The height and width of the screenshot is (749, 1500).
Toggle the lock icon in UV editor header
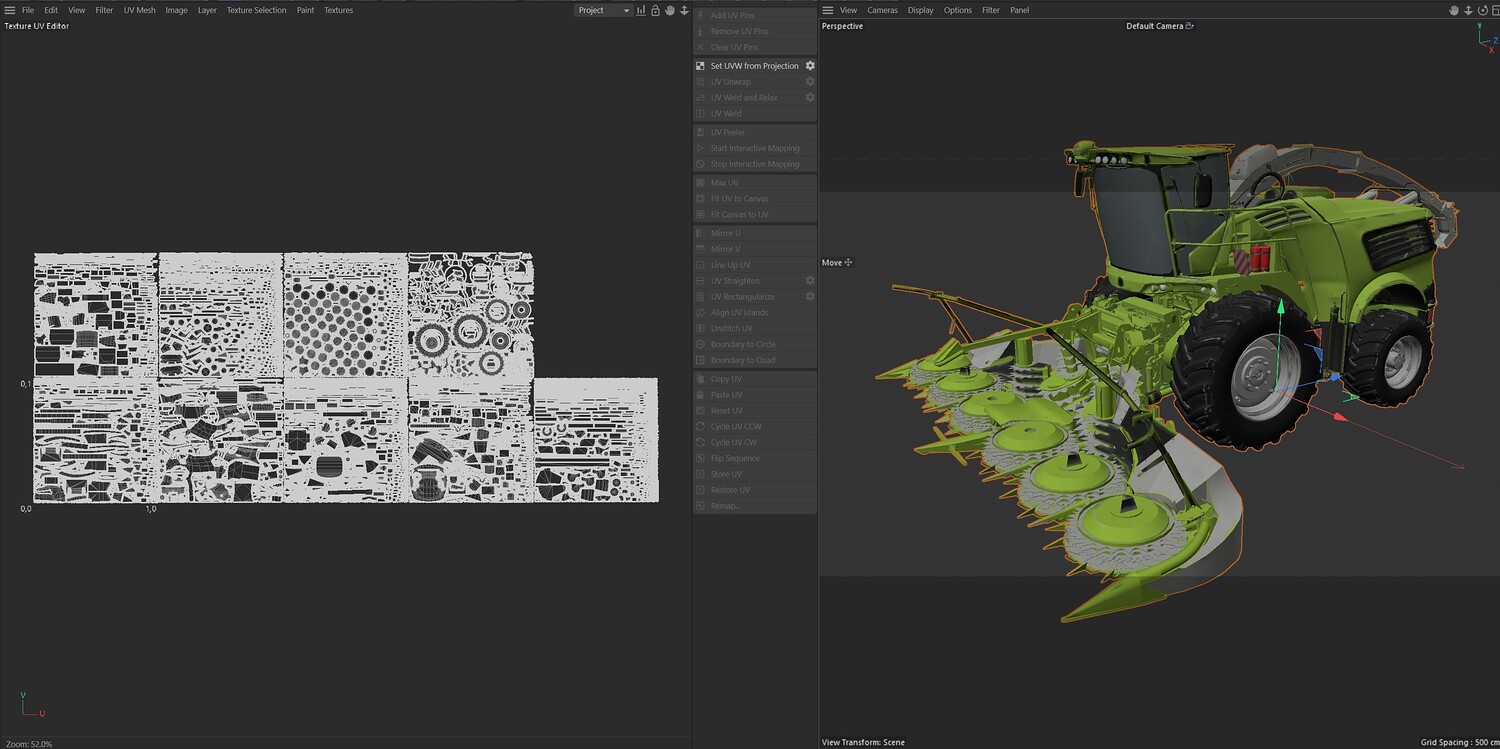[x=655, y=10]
